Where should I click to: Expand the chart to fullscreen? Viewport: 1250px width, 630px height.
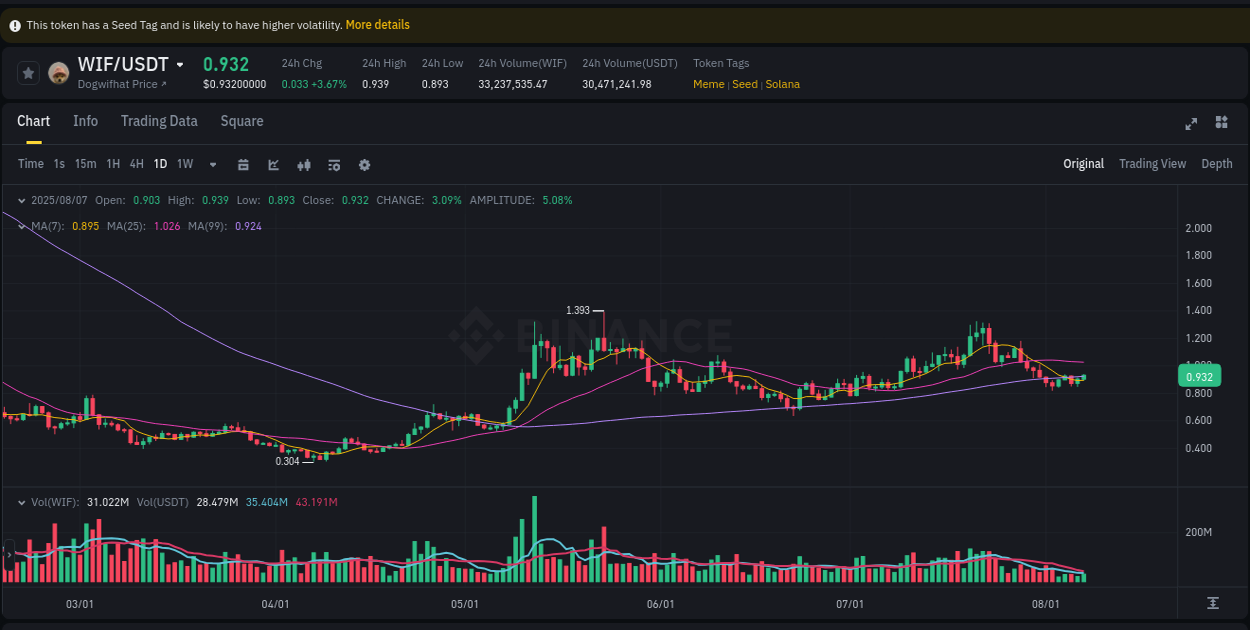(1191, 123)
